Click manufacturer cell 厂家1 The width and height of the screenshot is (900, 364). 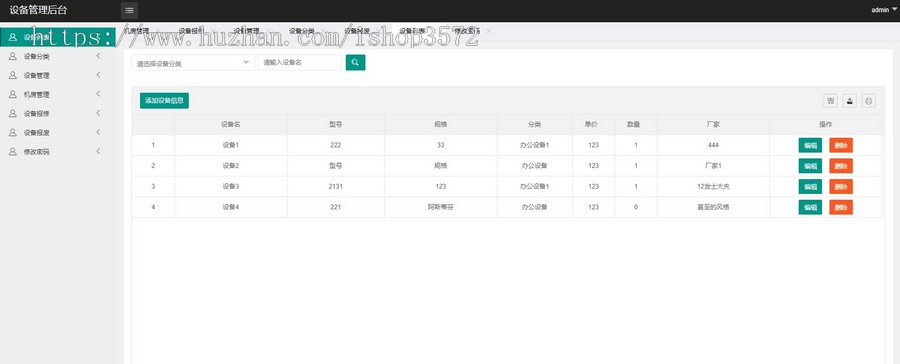(713, 166)
